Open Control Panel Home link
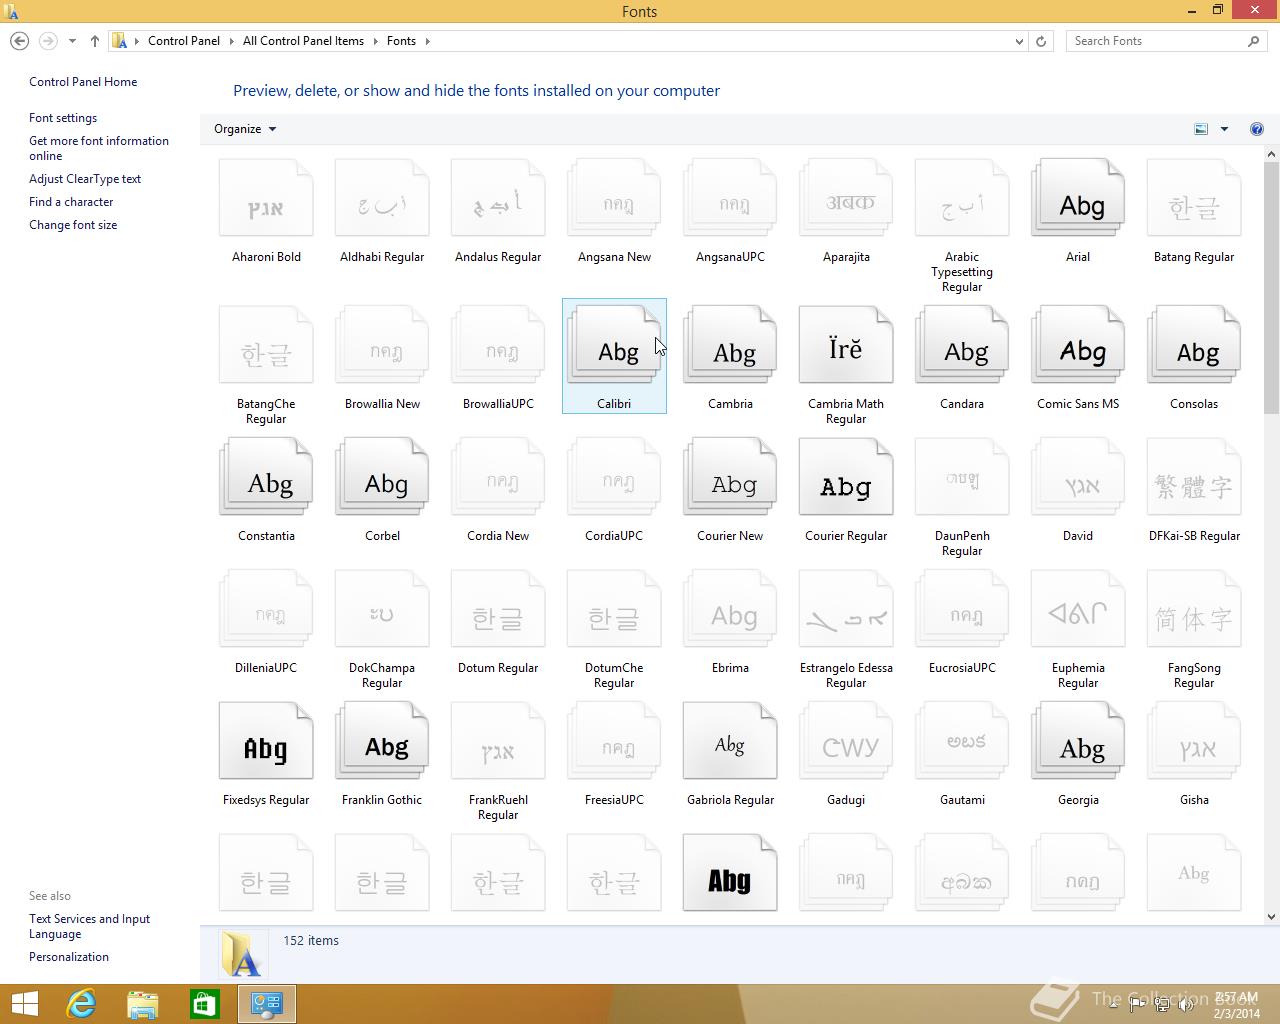Viewport: 1280px width, 1024px height. 83,82
